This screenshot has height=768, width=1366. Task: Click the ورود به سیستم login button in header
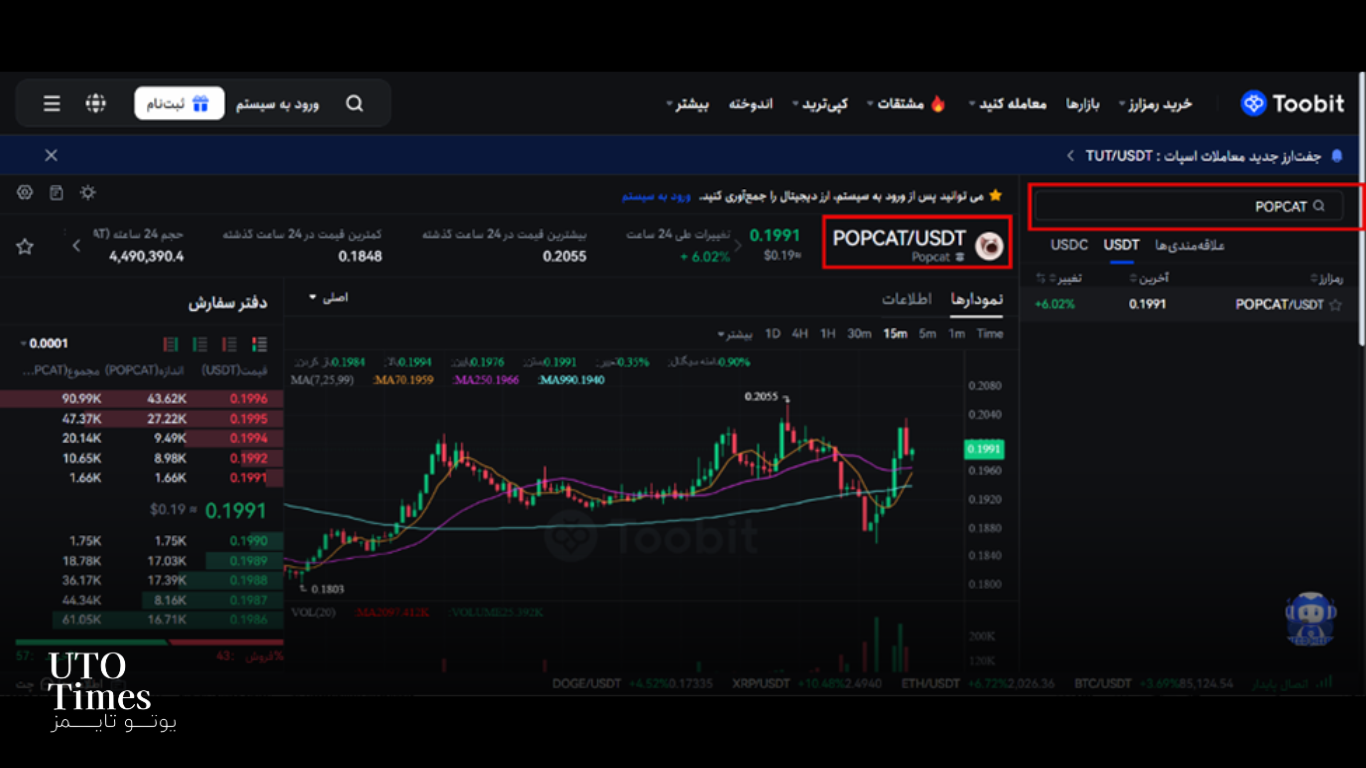[278, 104]
